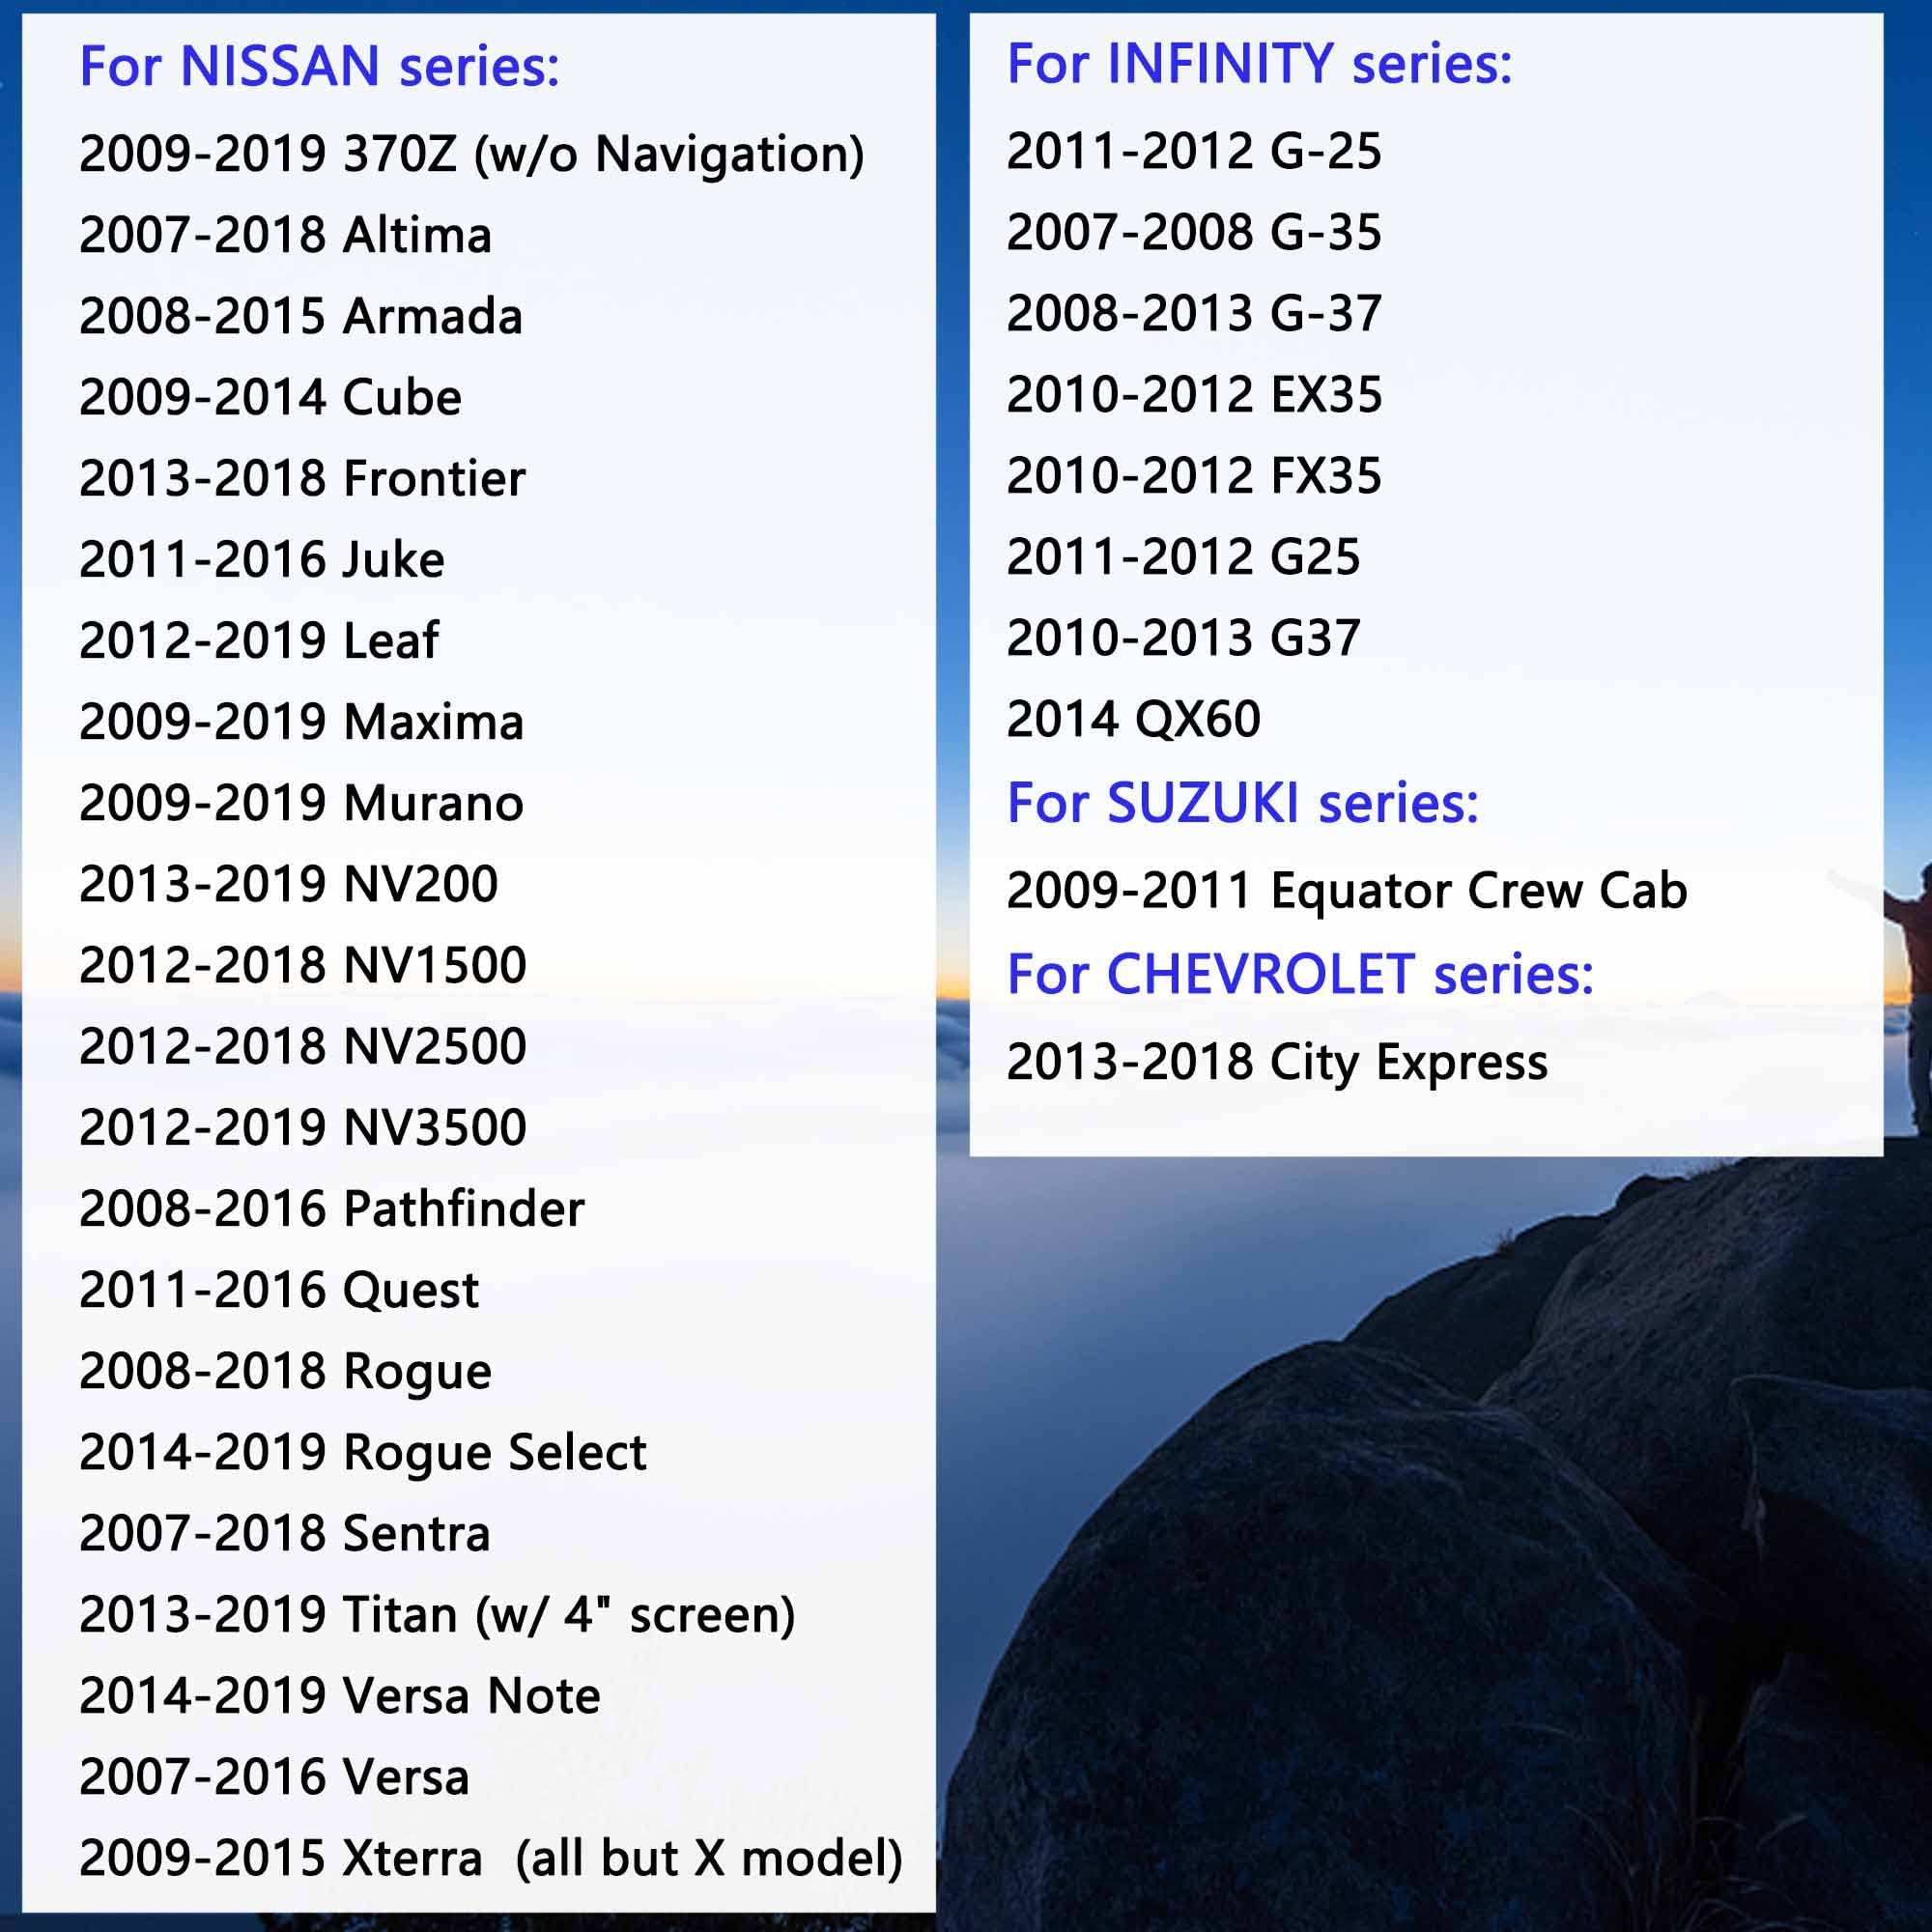This screenshot has height=1932, width=1932.
Task: Select the "For NISSAN series:" heading
Action: point(319,67)
